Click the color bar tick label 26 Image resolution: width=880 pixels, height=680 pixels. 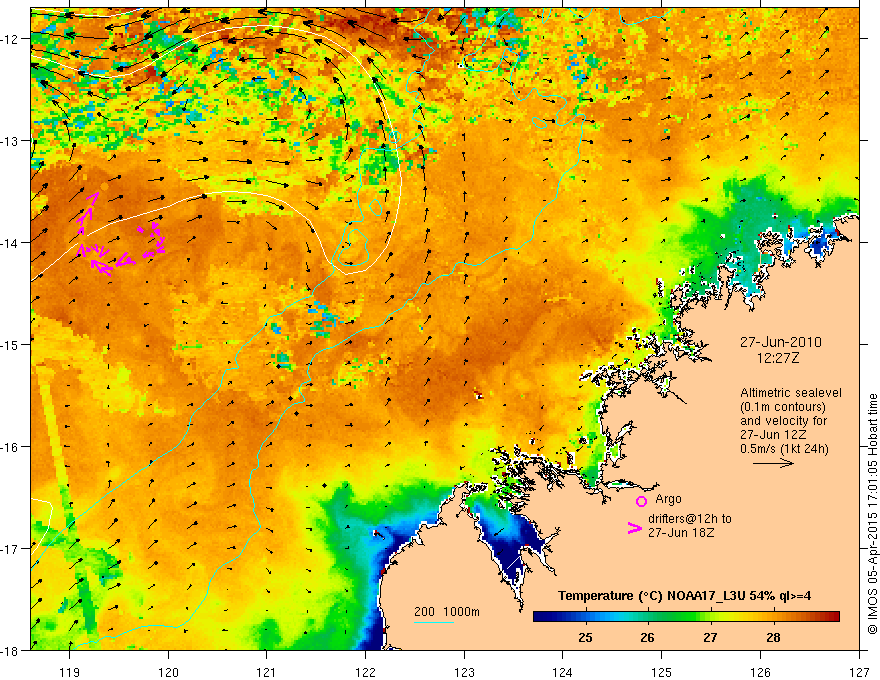click(647, 637)
